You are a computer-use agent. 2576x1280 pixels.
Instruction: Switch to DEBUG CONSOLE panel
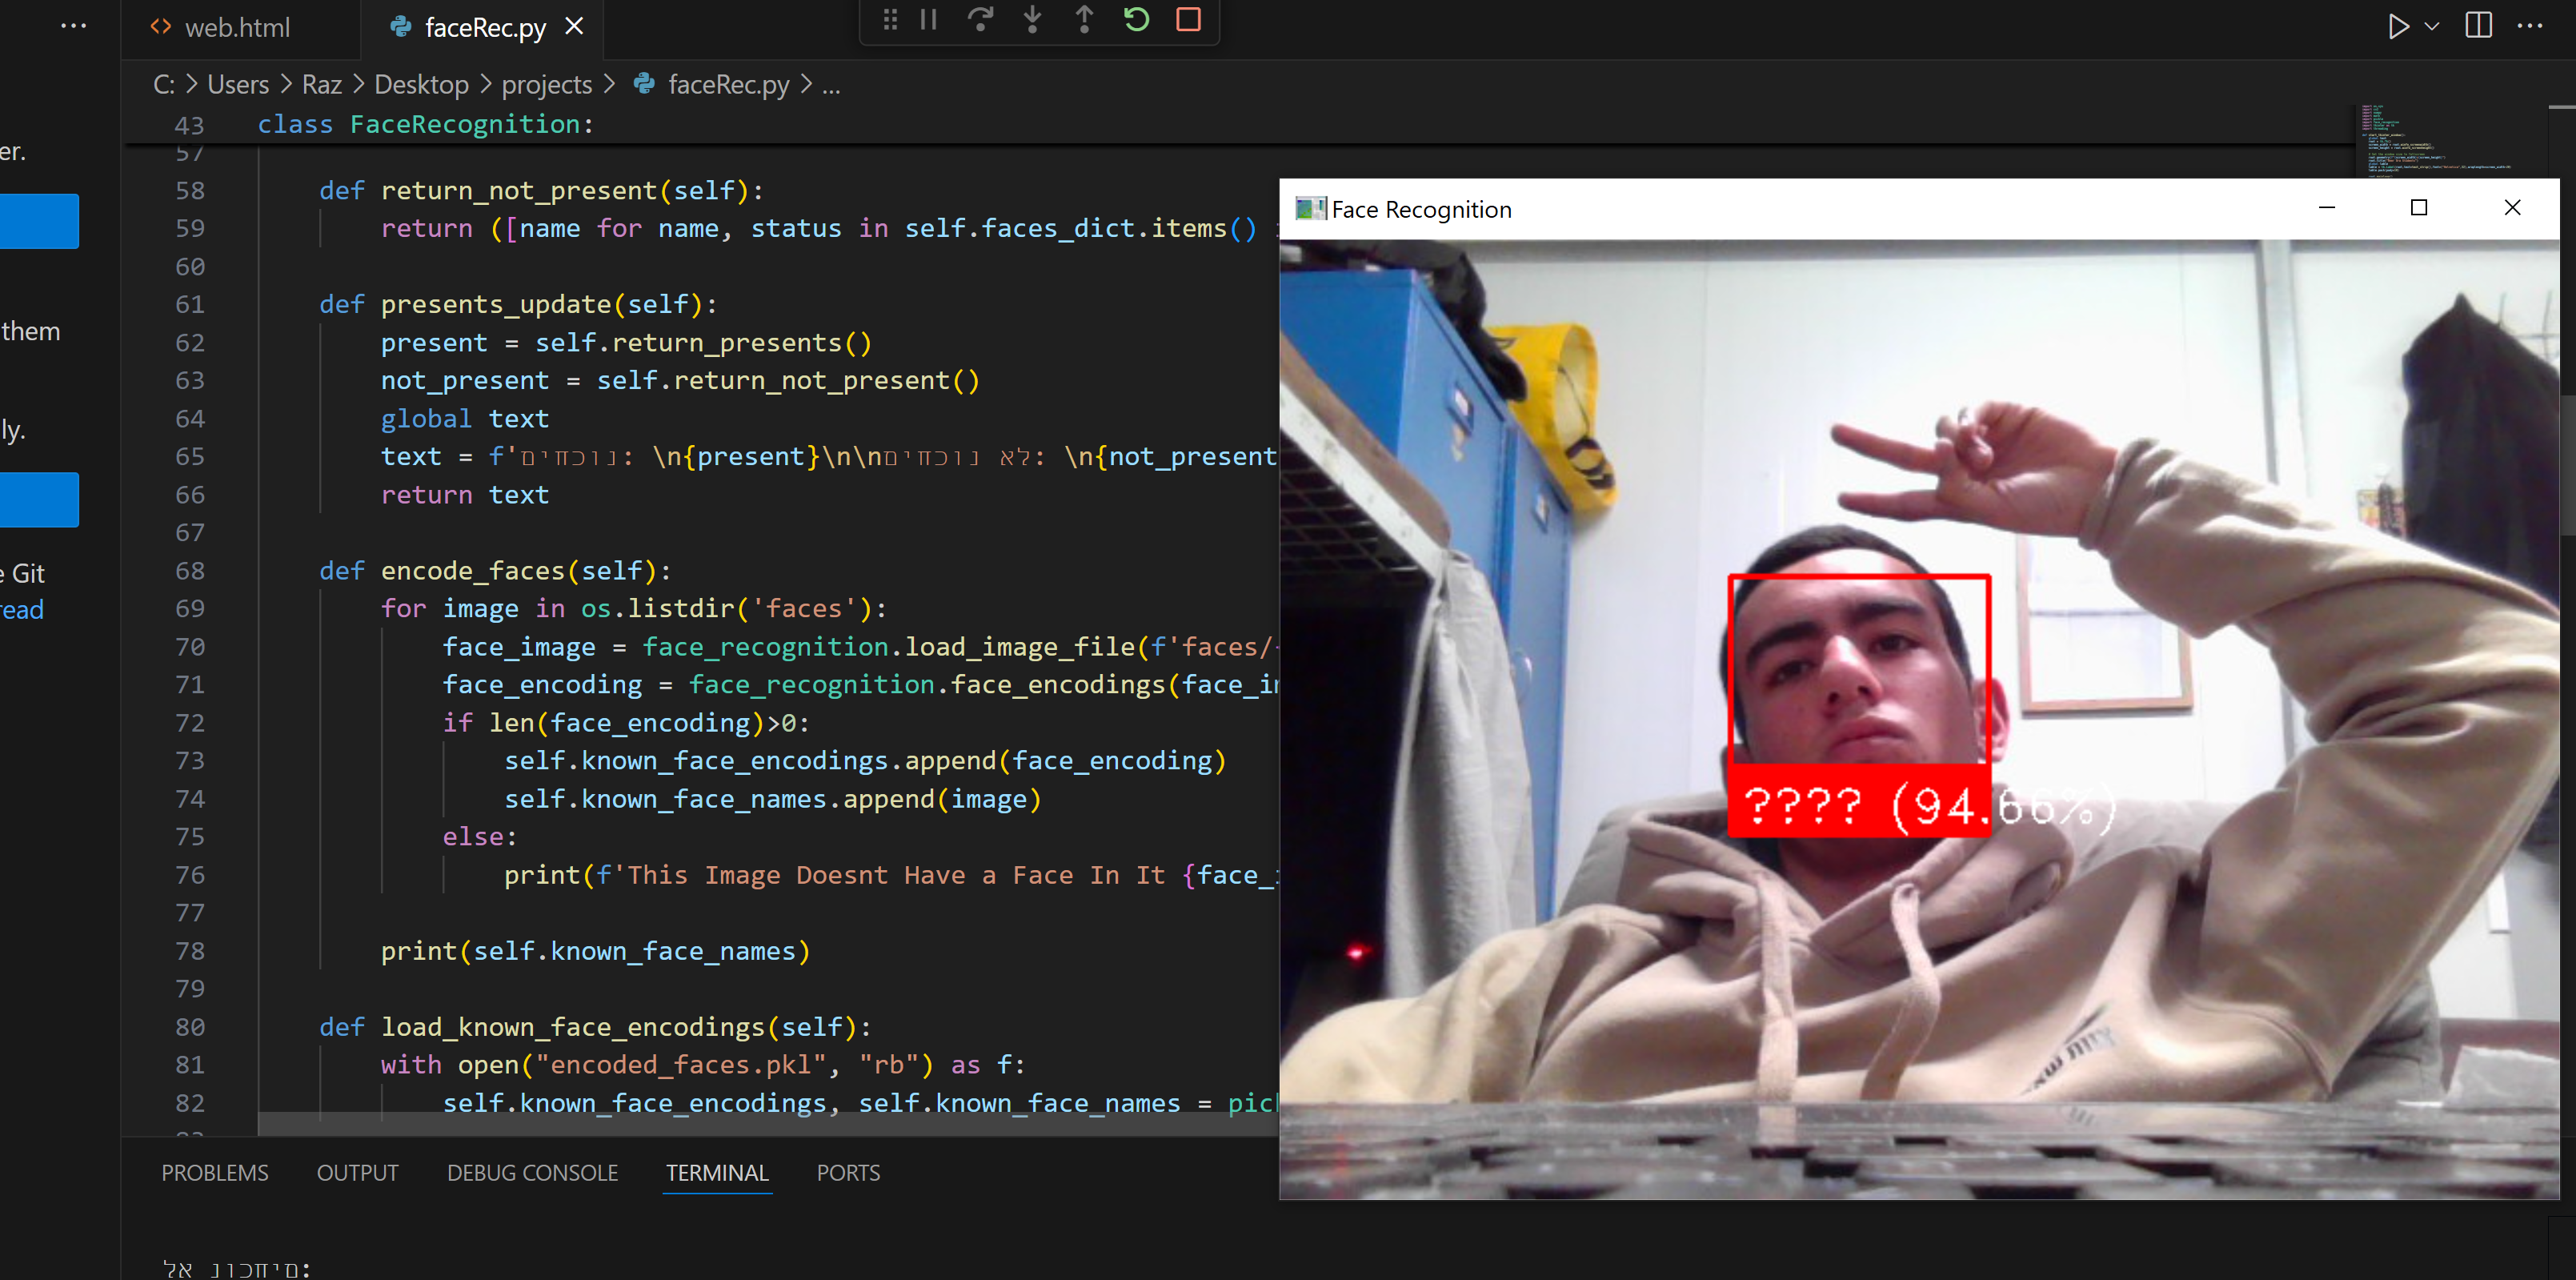(532, 1172)
